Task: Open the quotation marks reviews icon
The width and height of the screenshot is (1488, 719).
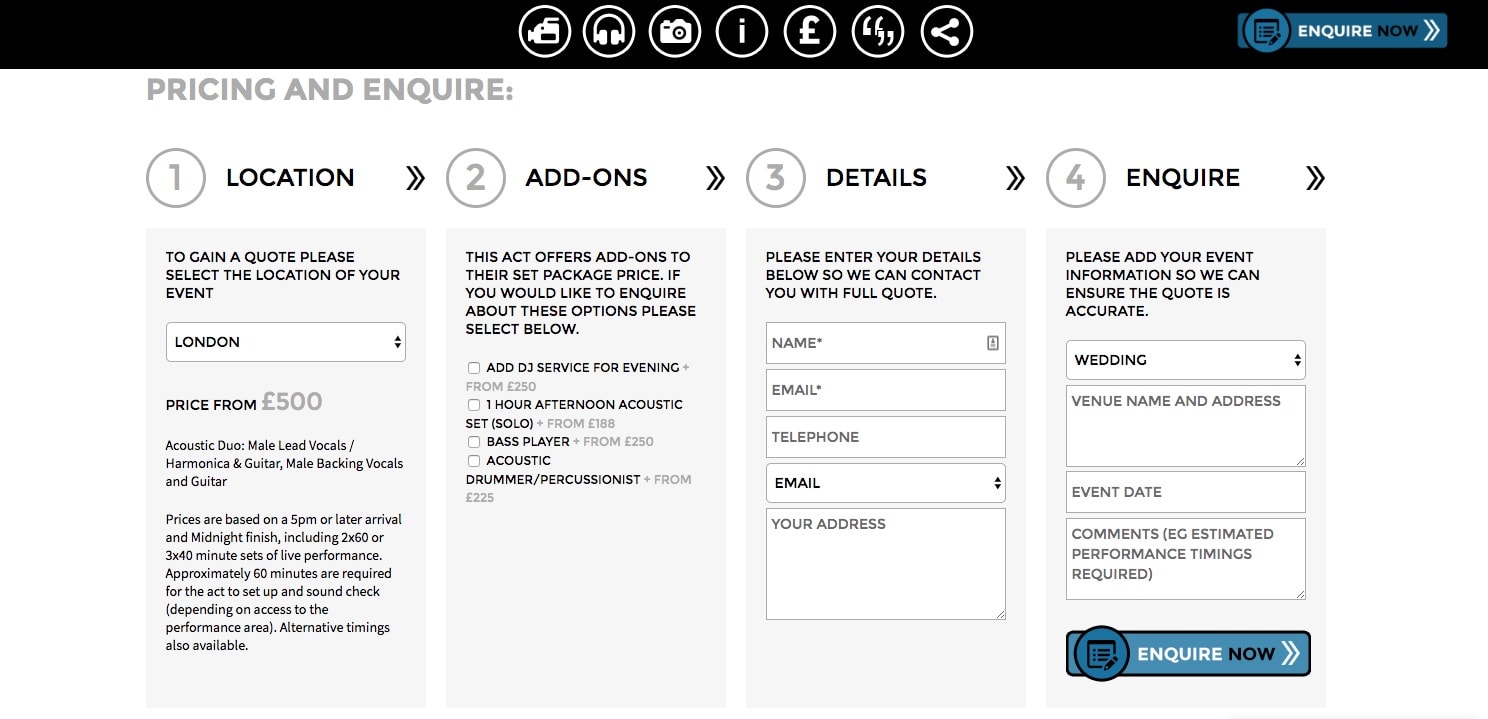Action: point(877,32)
